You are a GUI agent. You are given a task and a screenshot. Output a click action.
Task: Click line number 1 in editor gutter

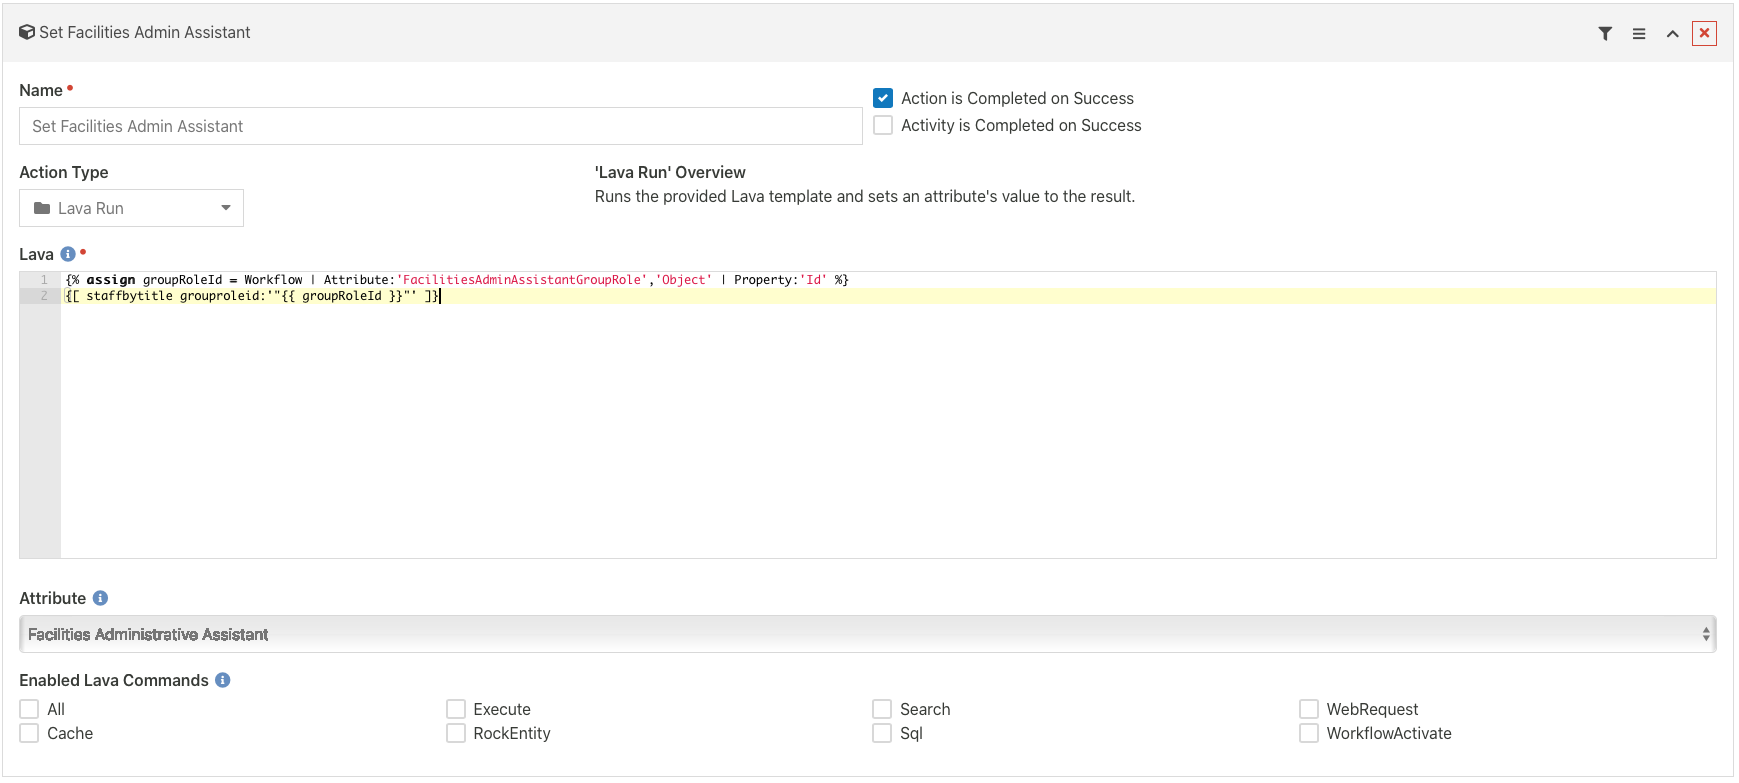44,280
